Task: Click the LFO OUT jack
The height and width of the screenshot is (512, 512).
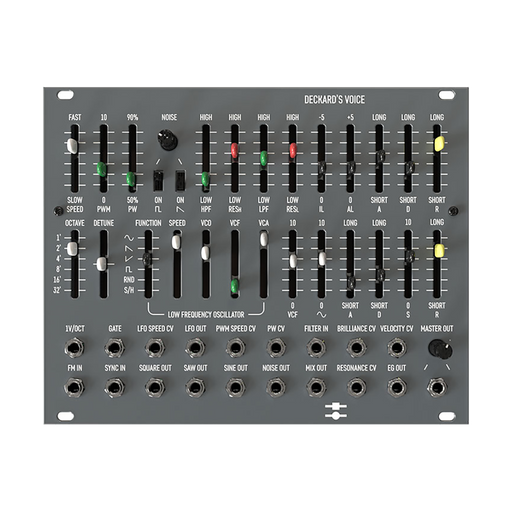Action: pos(195,348)
